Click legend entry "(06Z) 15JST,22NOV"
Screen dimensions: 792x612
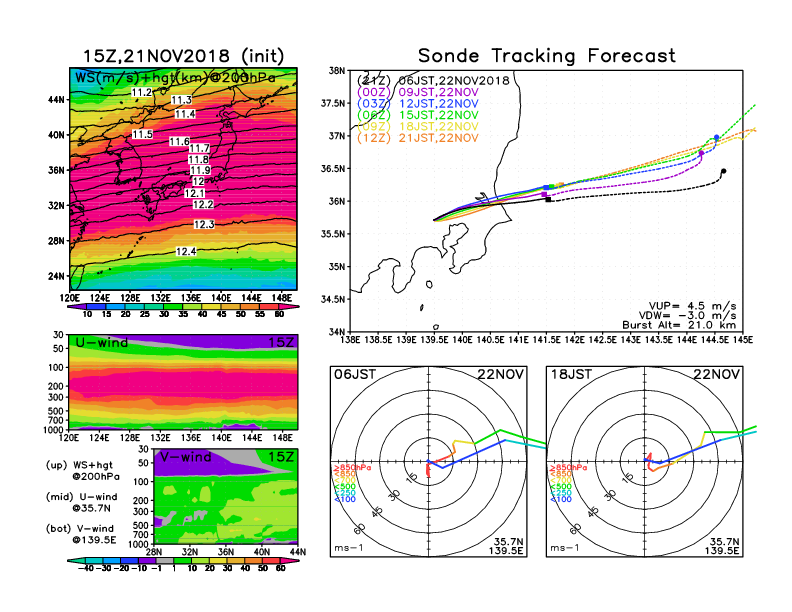pyautogui.click(x=417, y=115)
